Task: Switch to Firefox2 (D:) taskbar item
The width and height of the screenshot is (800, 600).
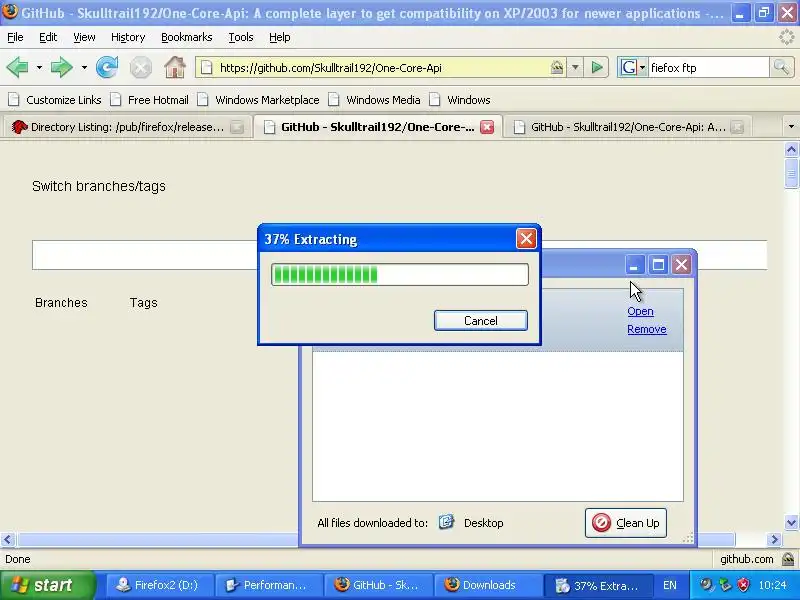Action: [x=159, y=585]
